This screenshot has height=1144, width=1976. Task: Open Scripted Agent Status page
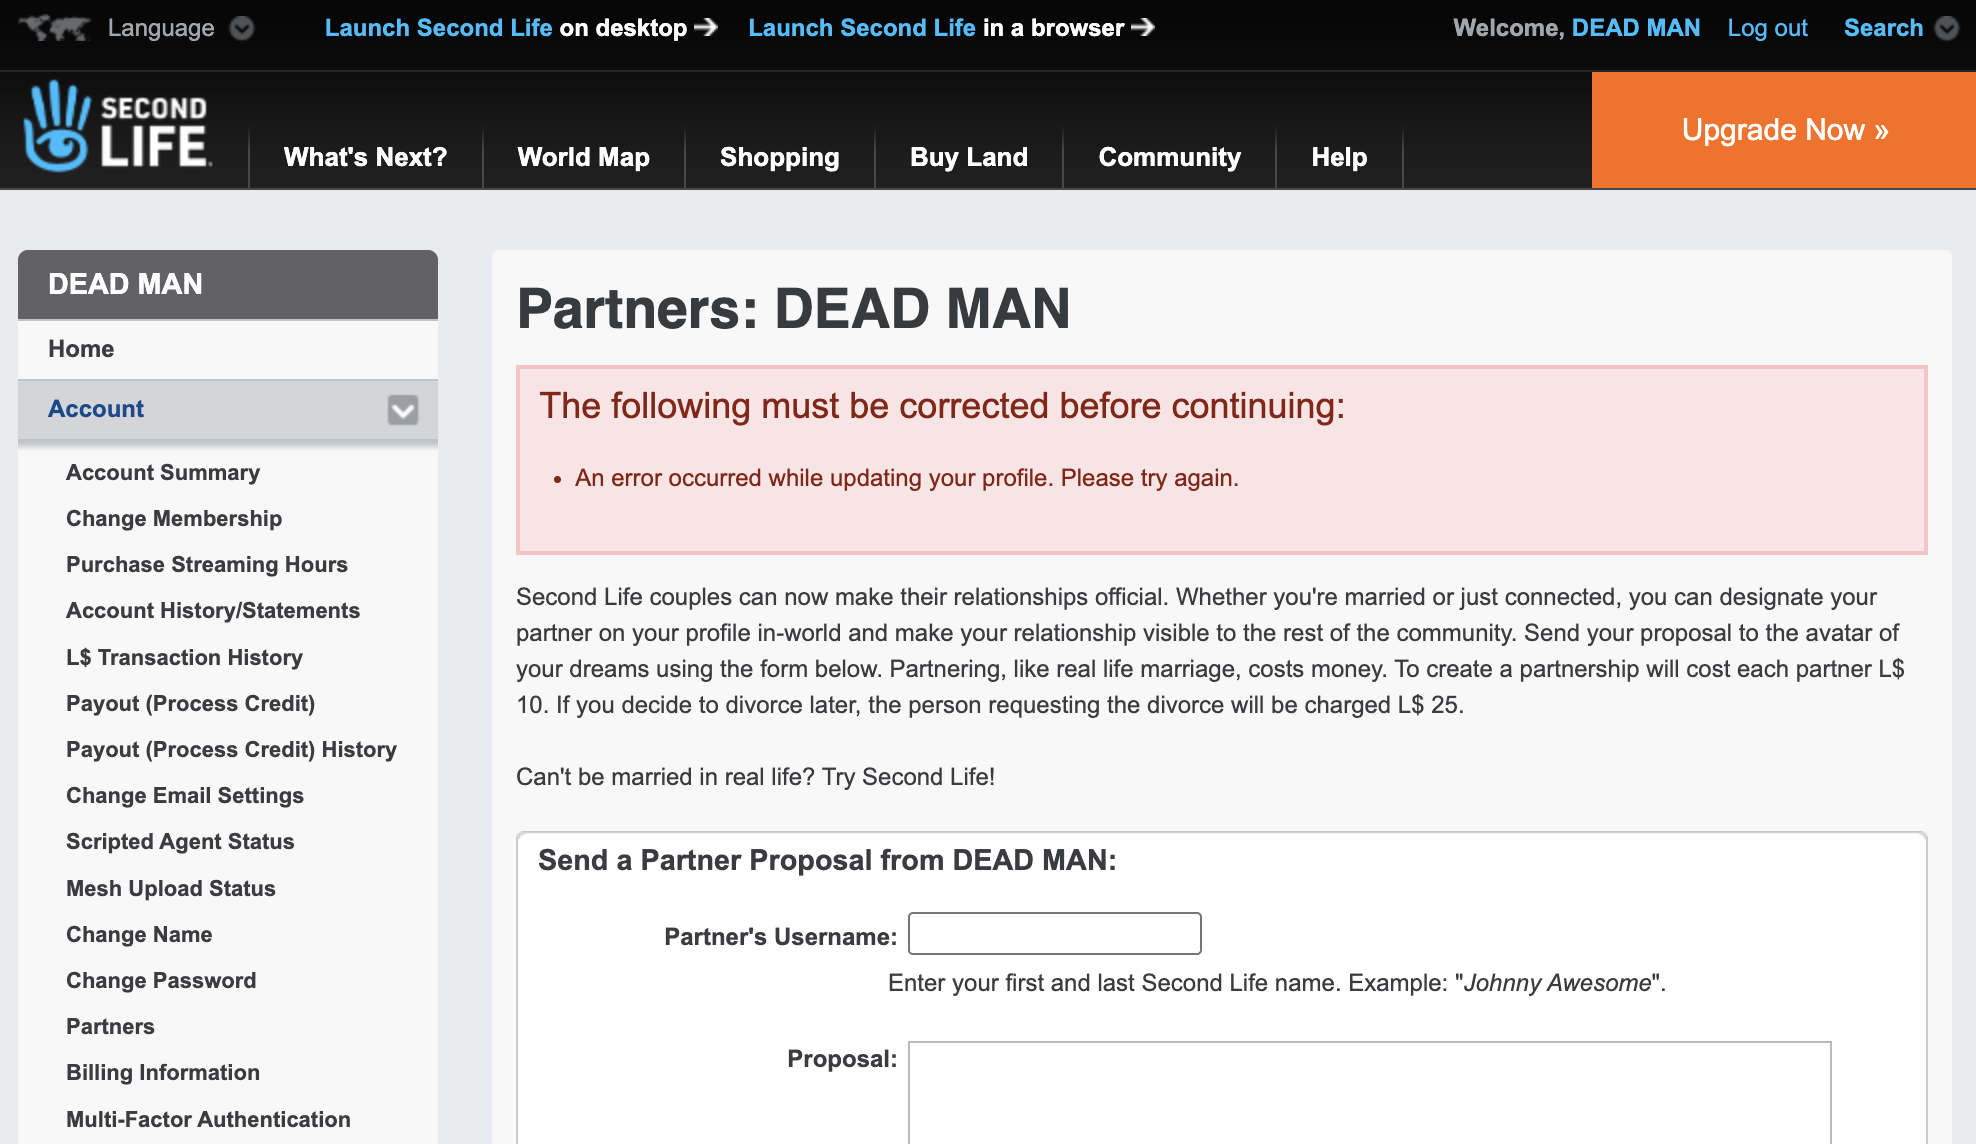(x=180, y=841)
